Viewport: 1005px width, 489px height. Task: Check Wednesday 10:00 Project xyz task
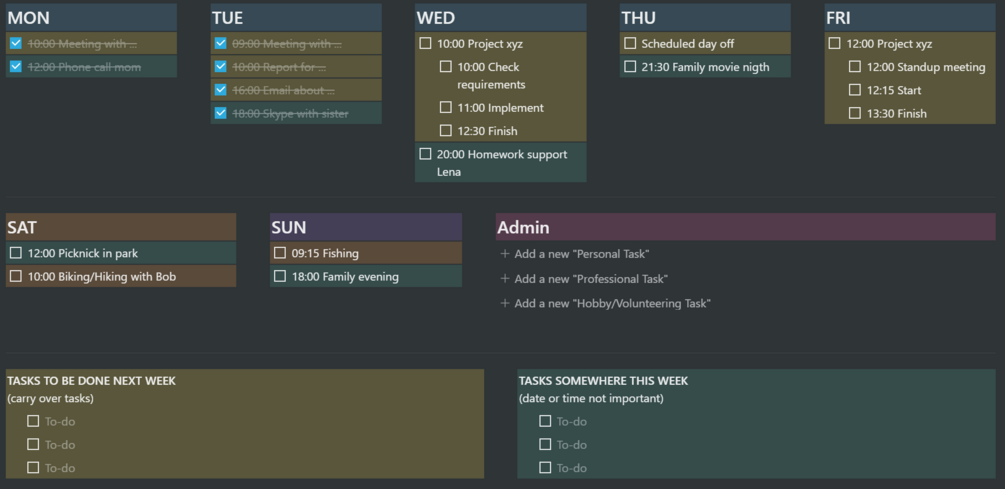point(425,43)
